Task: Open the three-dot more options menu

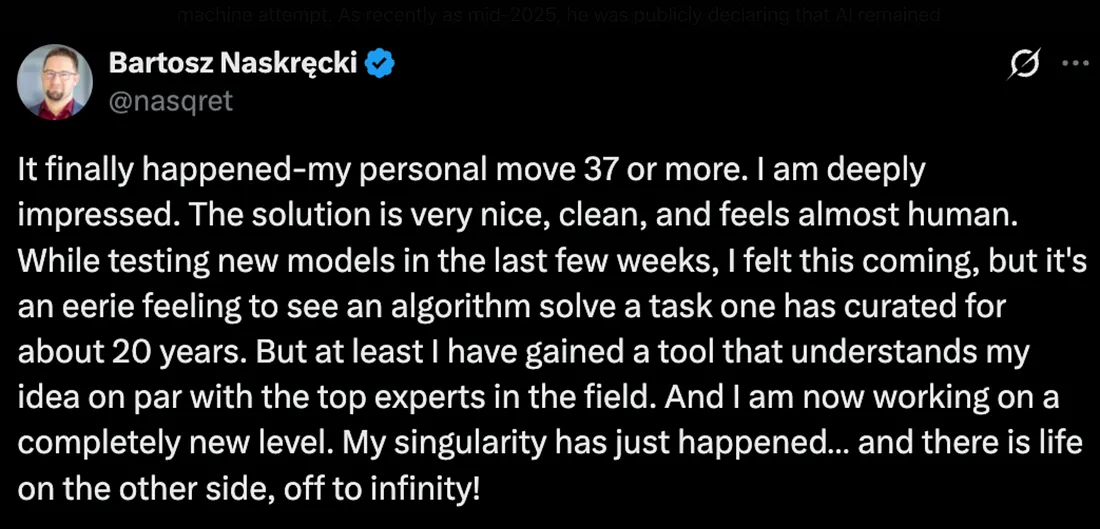Action: pos(1075,64)
